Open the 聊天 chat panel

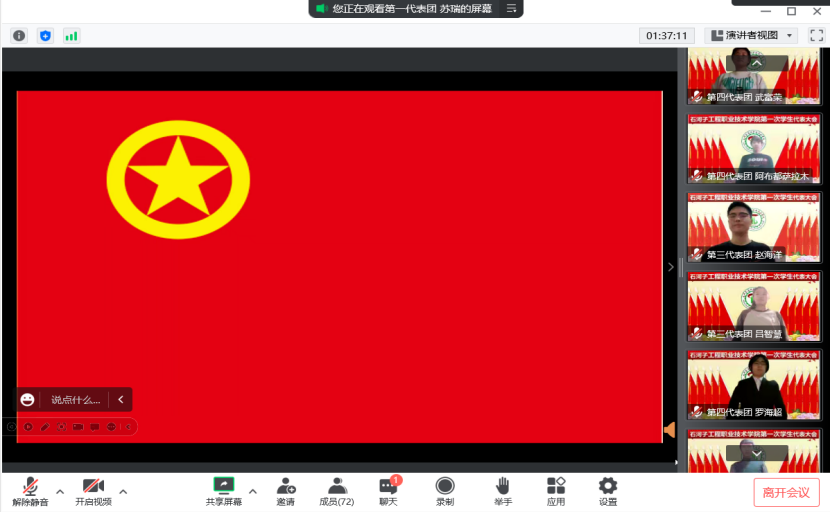[x=388, y=491]
